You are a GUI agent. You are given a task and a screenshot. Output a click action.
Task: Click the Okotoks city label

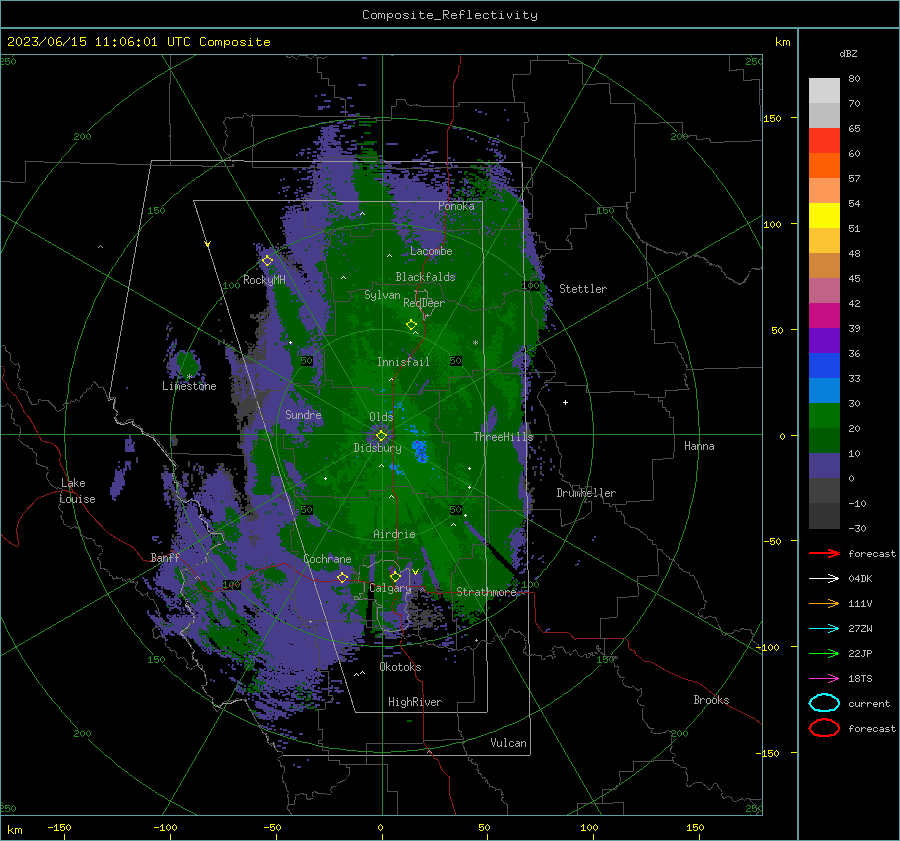[x=400, y=667]
